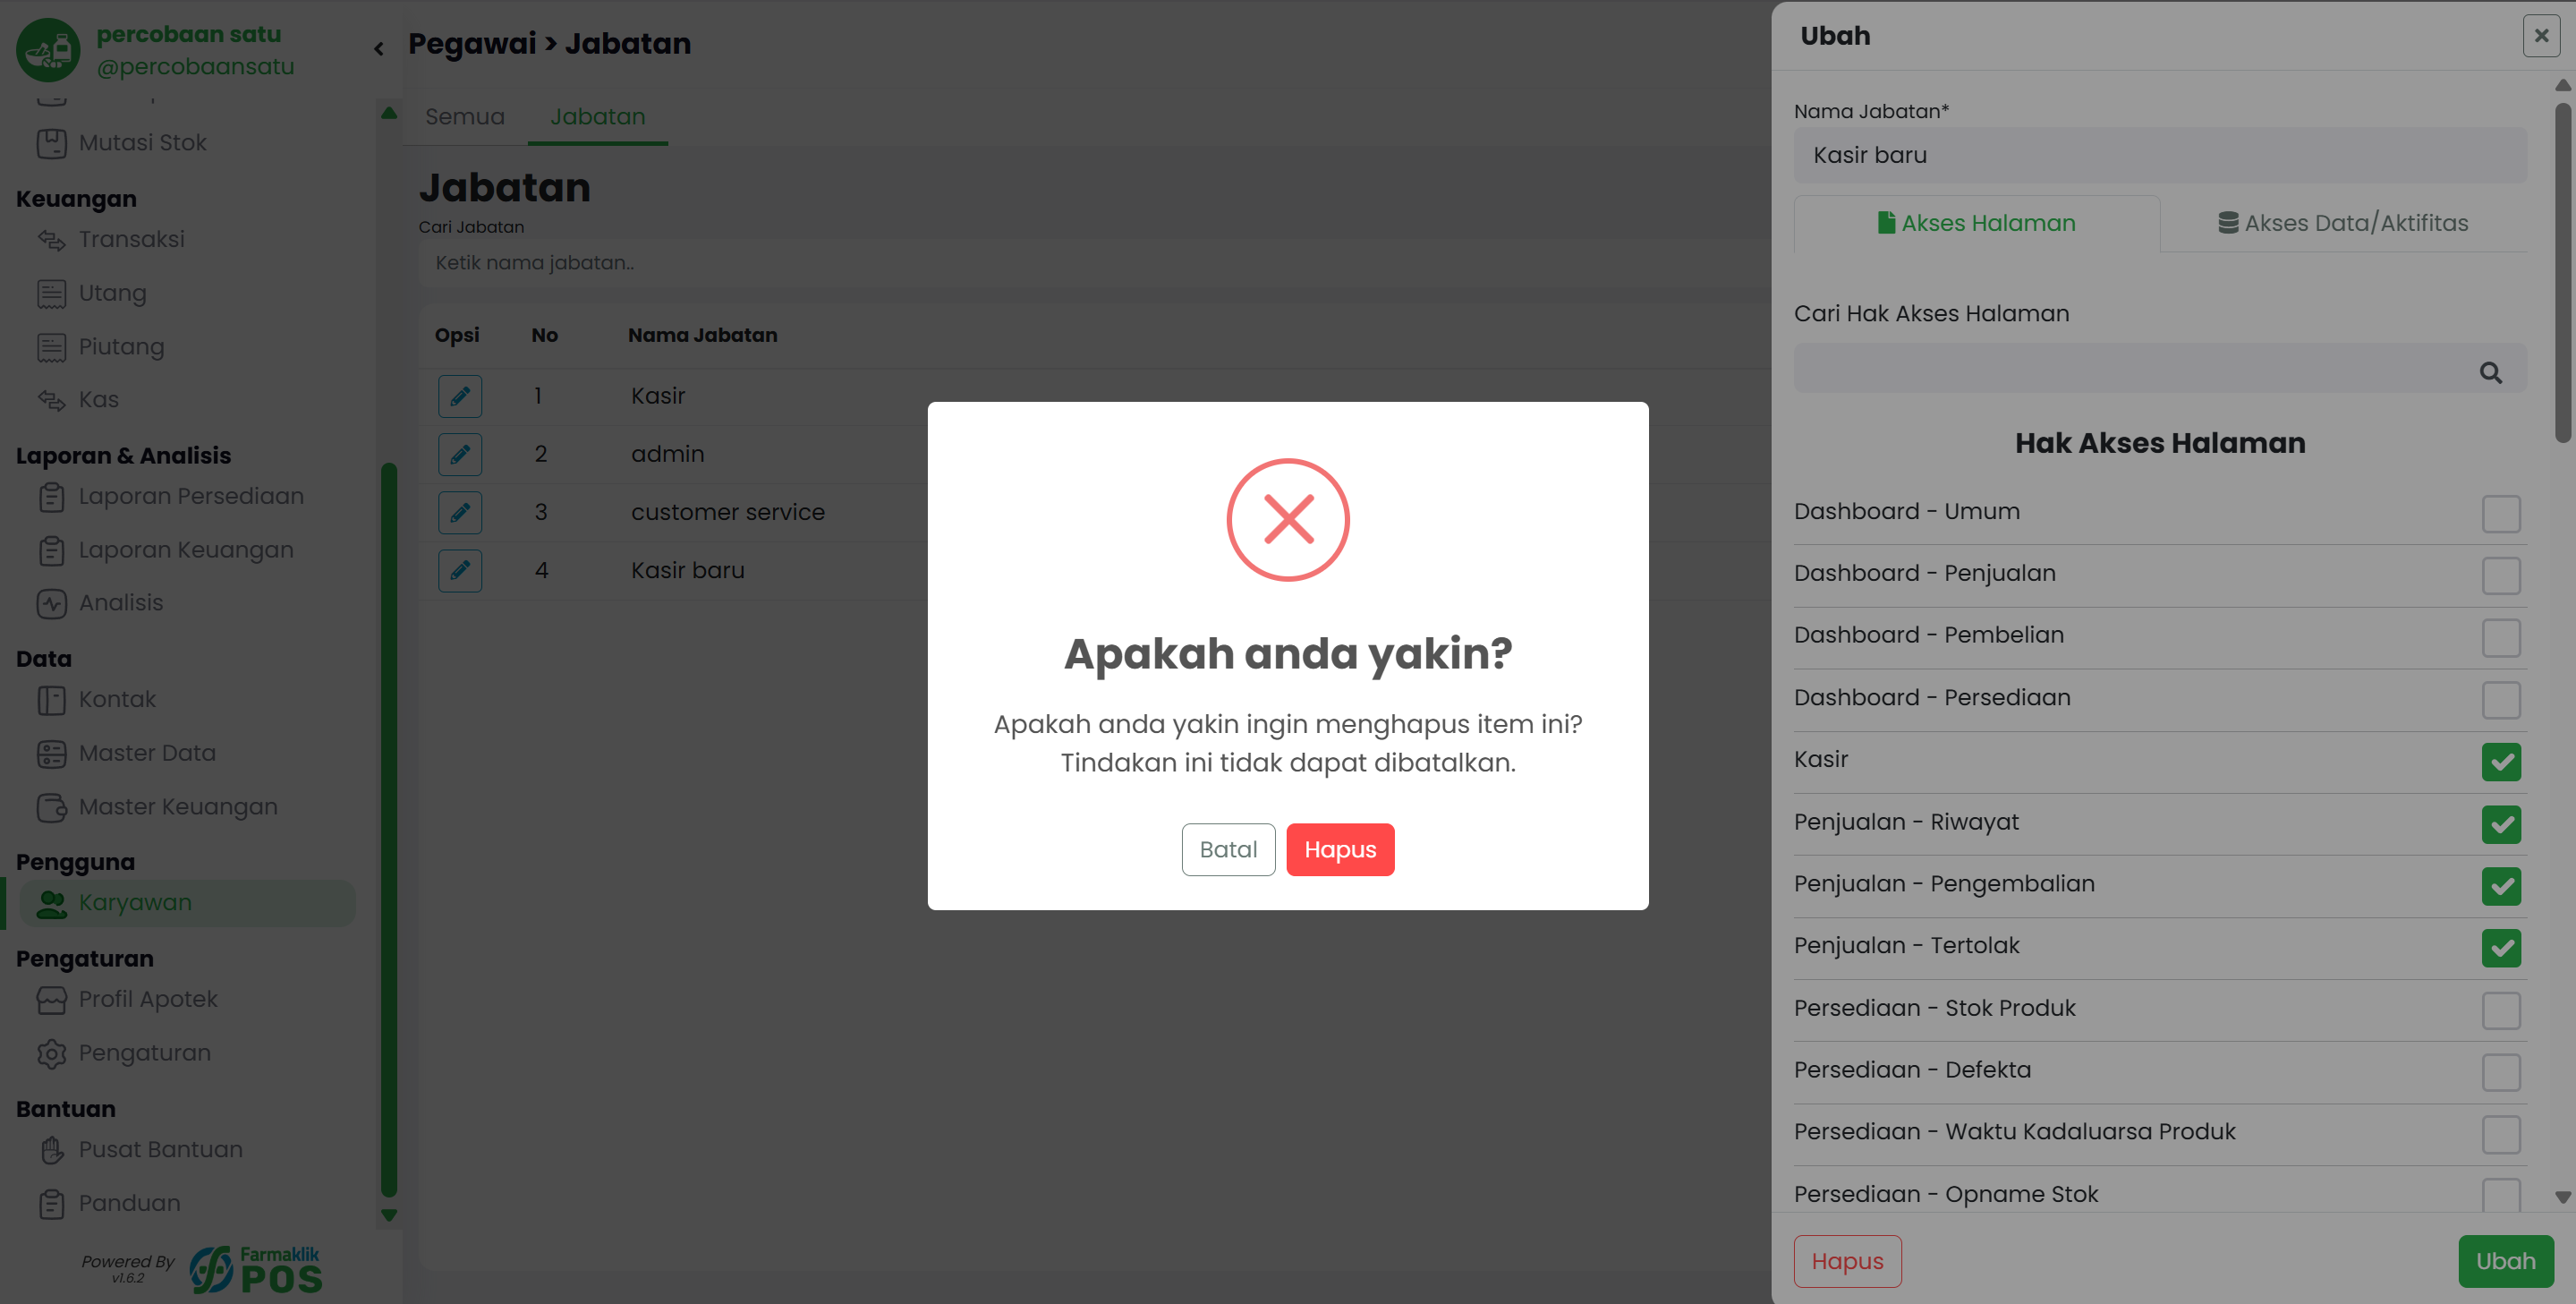Click the green Ubah save button

2506,1261
